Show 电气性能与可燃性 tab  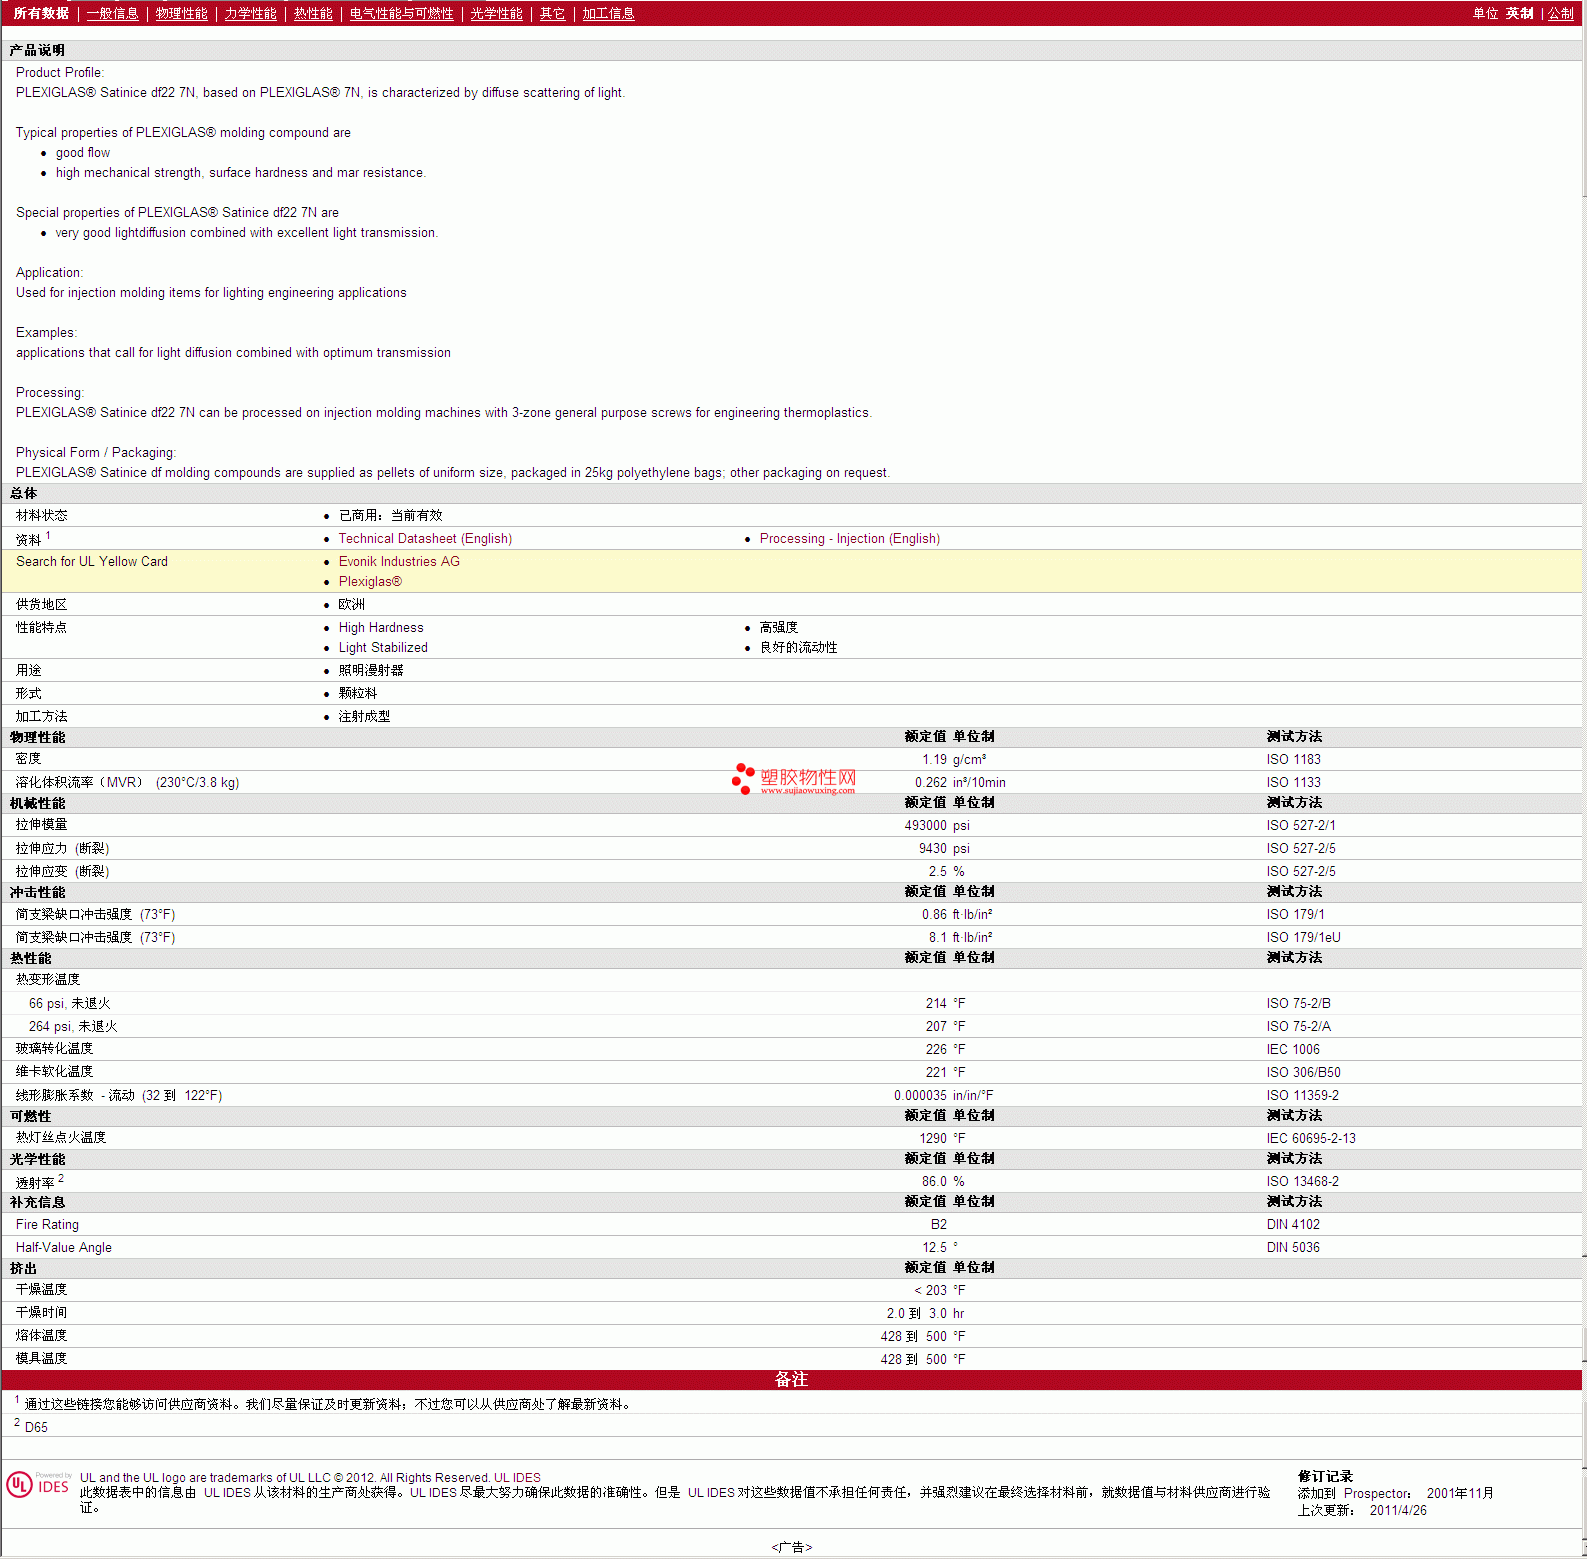click(402, 14)
